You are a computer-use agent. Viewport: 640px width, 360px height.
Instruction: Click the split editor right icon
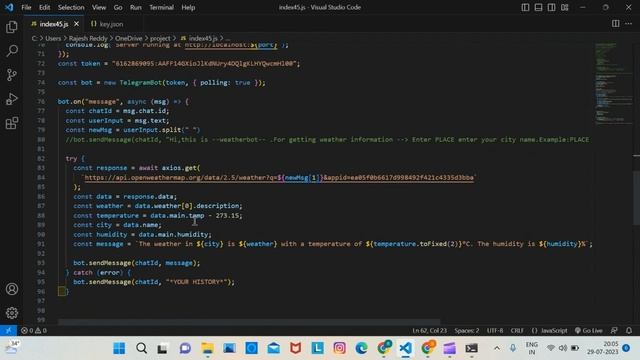[616, 24]
